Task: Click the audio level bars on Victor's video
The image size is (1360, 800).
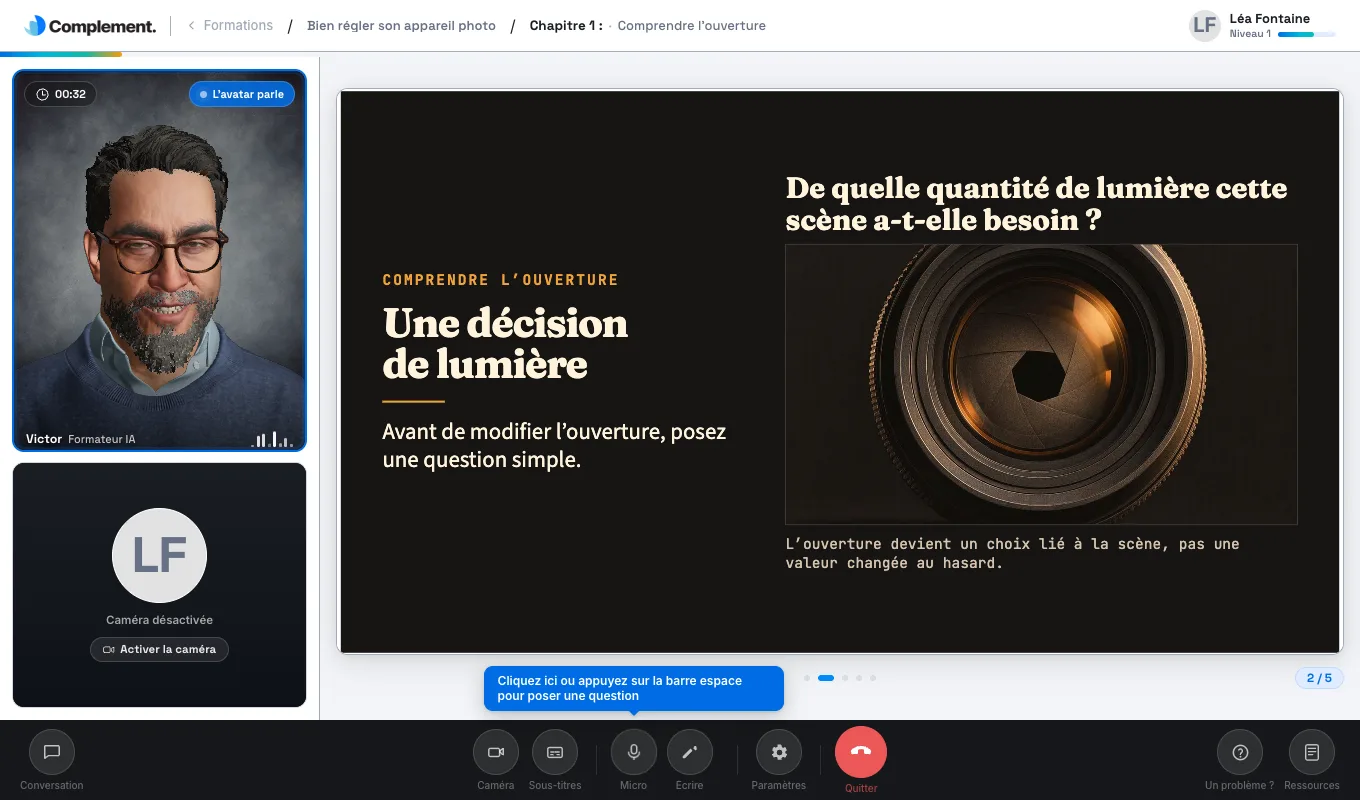Action: (x=271, y=439)
